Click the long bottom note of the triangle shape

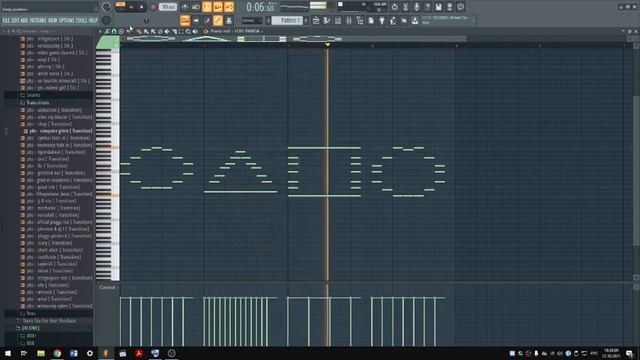click(240, 191)
